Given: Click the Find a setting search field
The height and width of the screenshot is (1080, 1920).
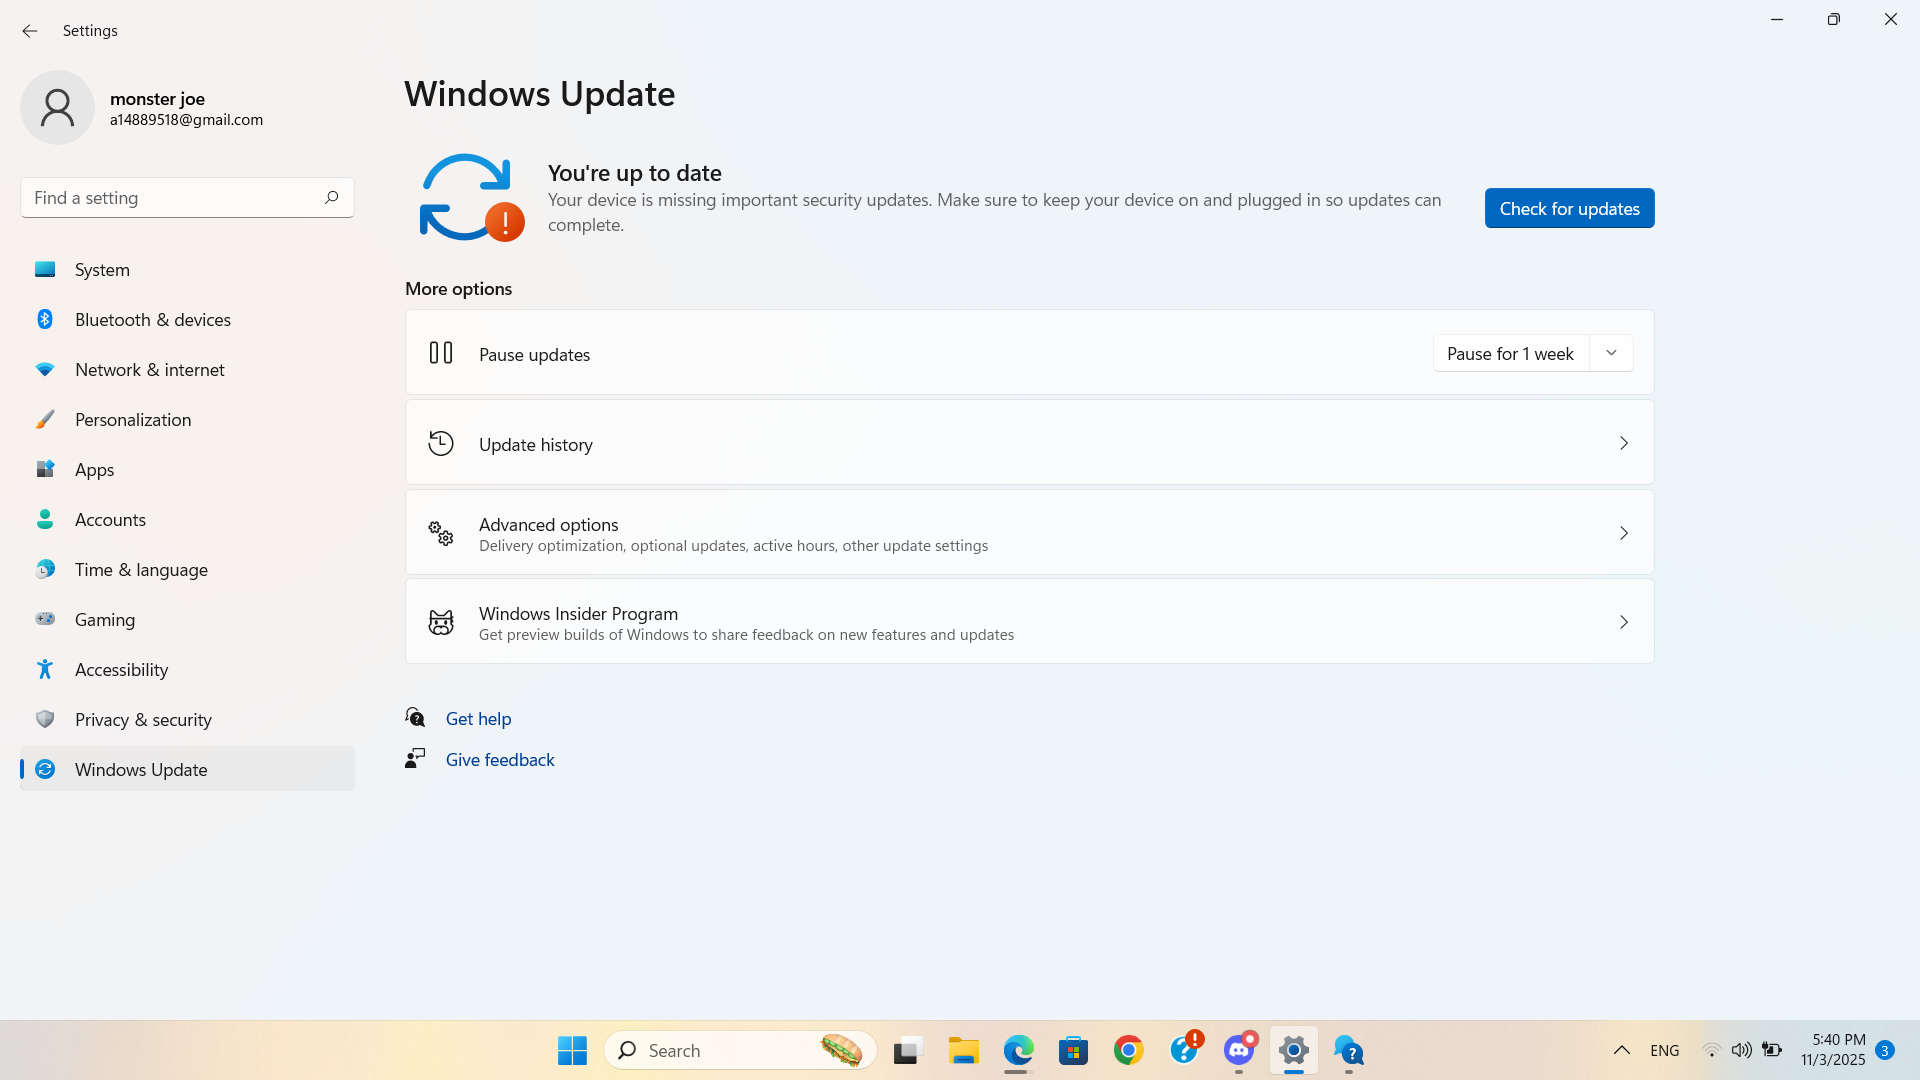Looking at the screenshot, I should [x=170, y=197].
